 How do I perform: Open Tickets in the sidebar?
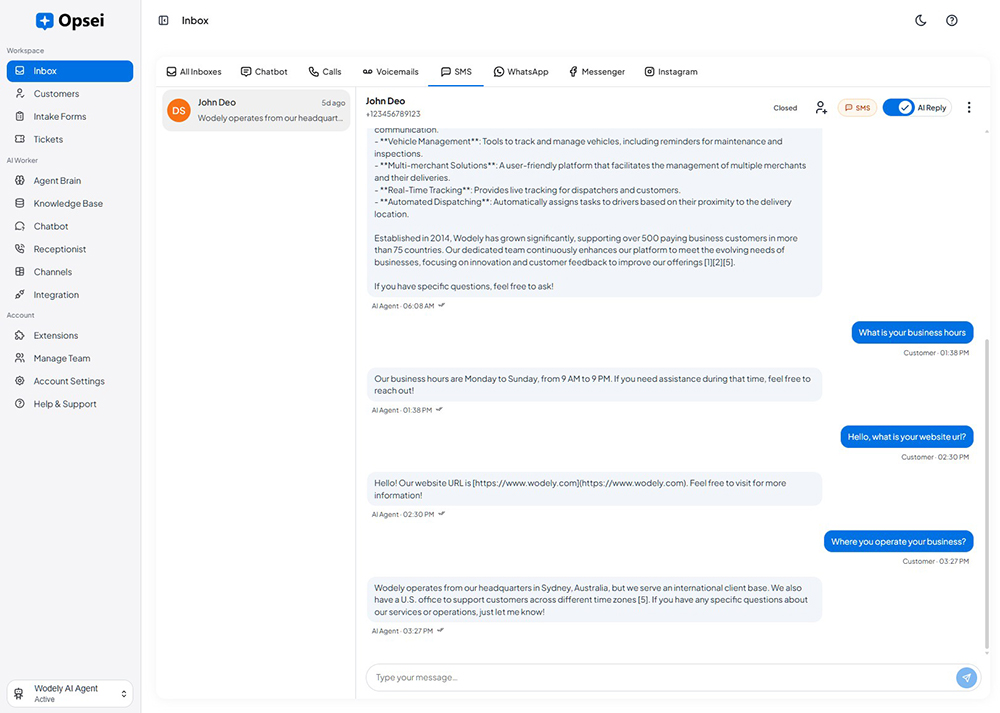[70, 139]
